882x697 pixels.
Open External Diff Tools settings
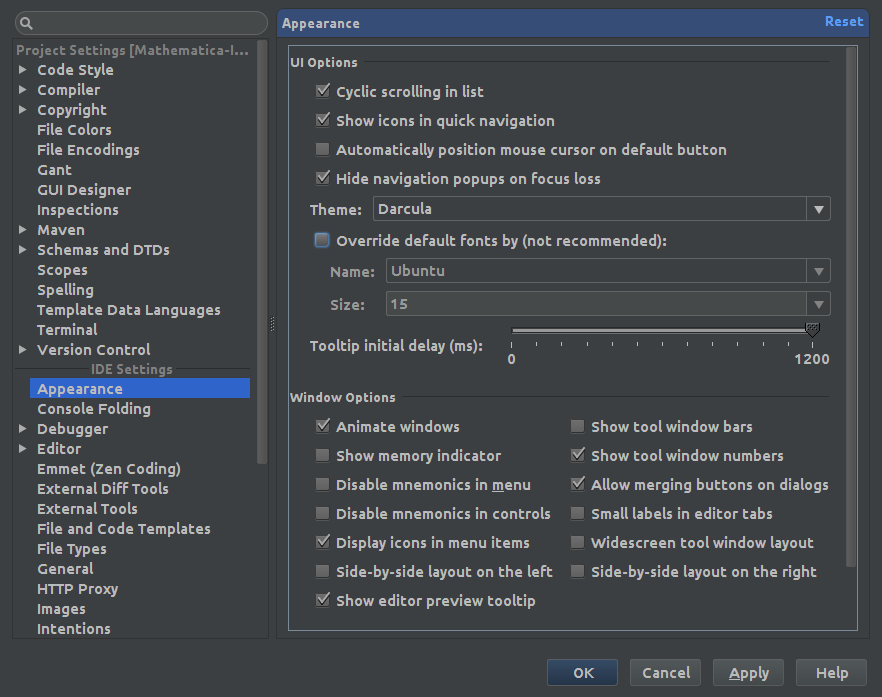tap(103, 489)
